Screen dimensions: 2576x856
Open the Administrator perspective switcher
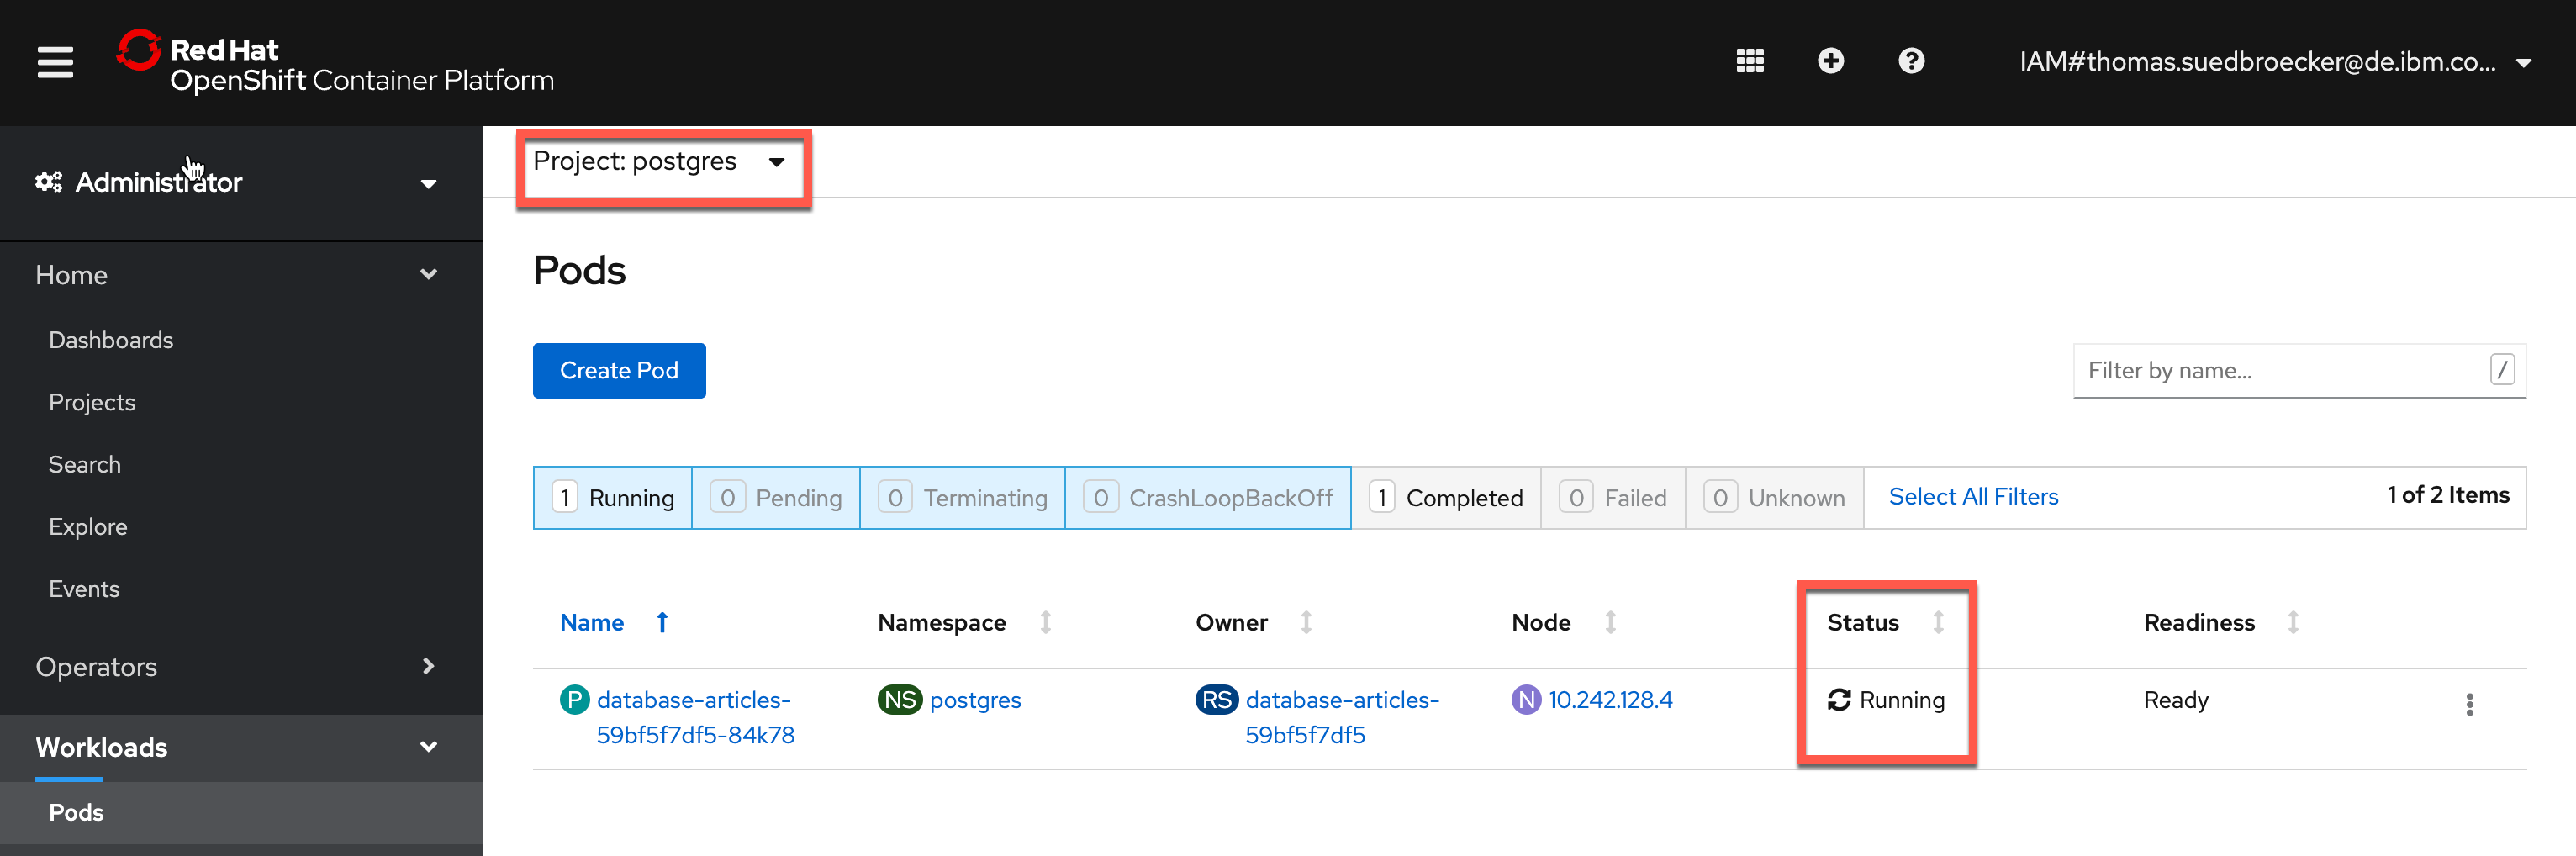tap(238, 182)
